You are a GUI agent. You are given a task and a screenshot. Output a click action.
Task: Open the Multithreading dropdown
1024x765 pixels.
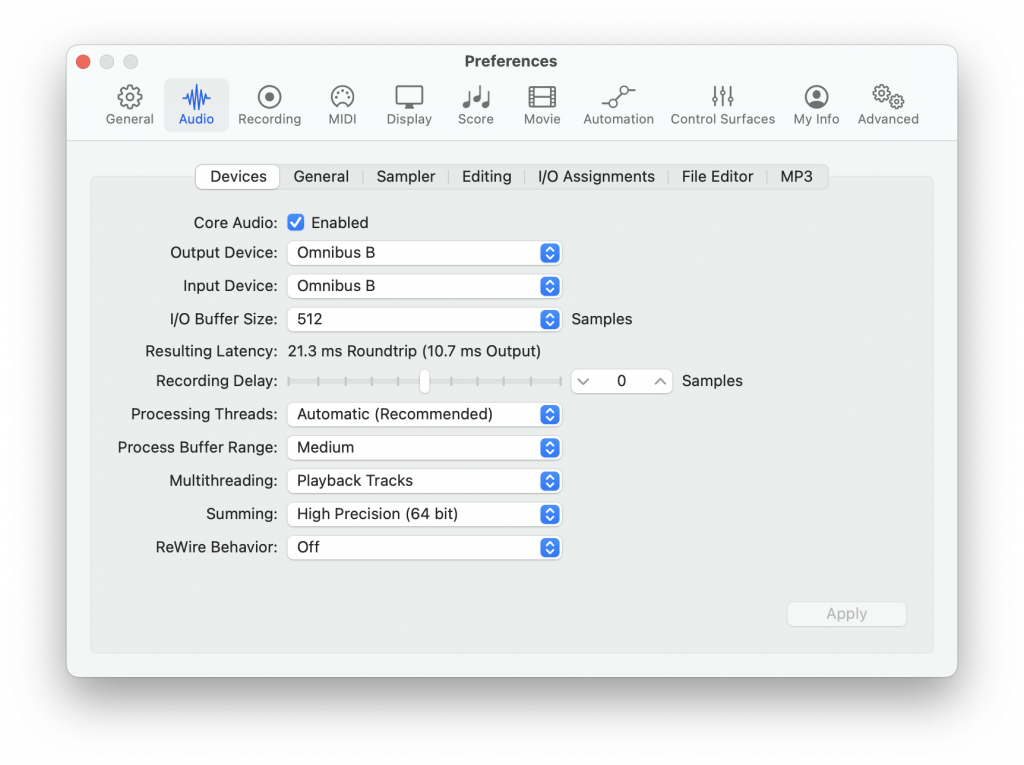pyautogui.click(x=424, y=481)
